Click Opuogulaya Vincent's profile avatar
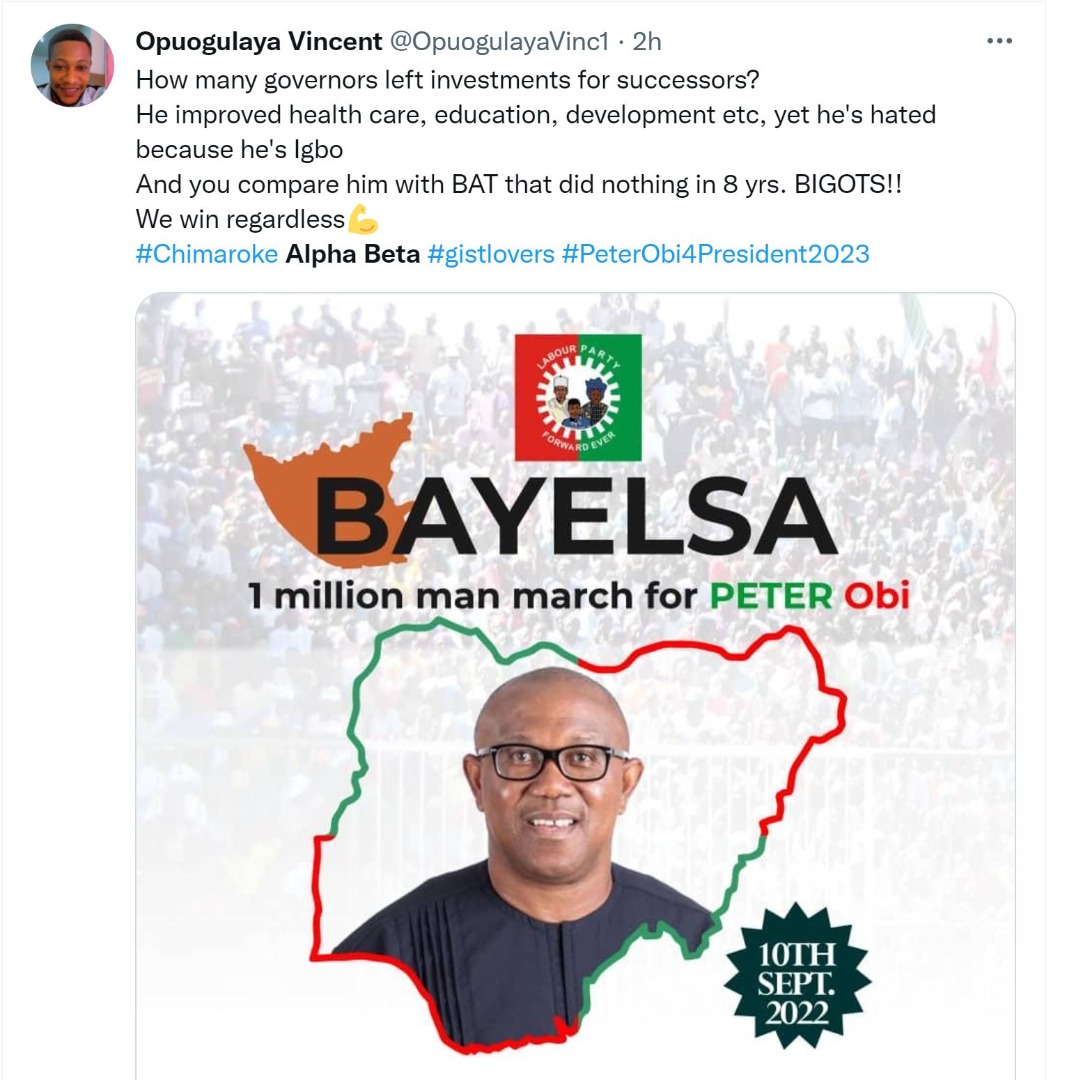 tap(72, 65)
